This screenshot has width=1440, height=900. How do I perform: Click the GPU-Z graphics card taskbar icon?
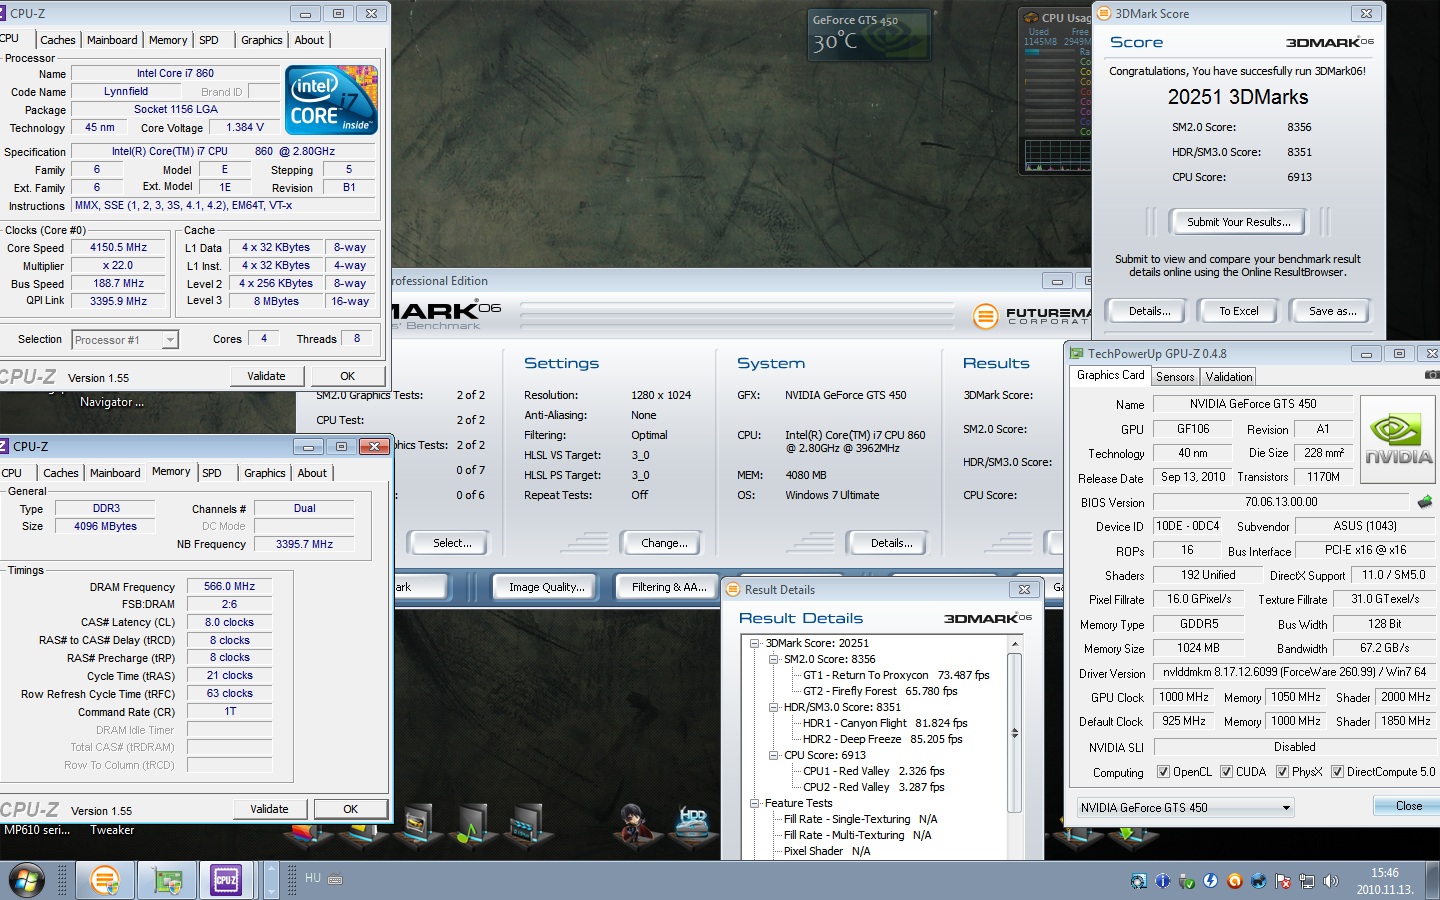(x=167, y=880)
